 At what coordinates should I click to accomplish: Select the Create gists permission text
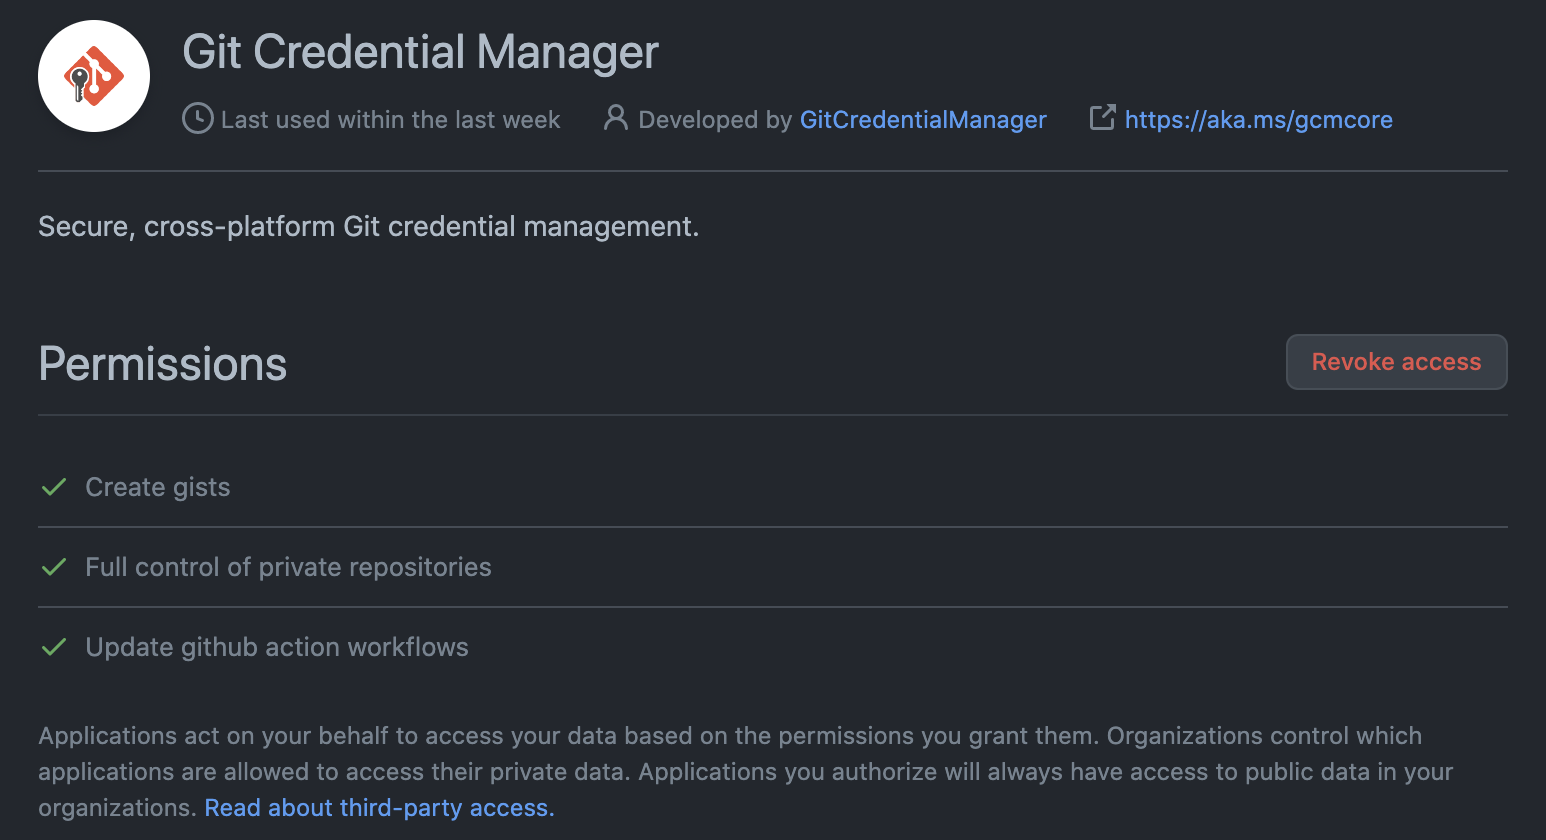point(158,487)
